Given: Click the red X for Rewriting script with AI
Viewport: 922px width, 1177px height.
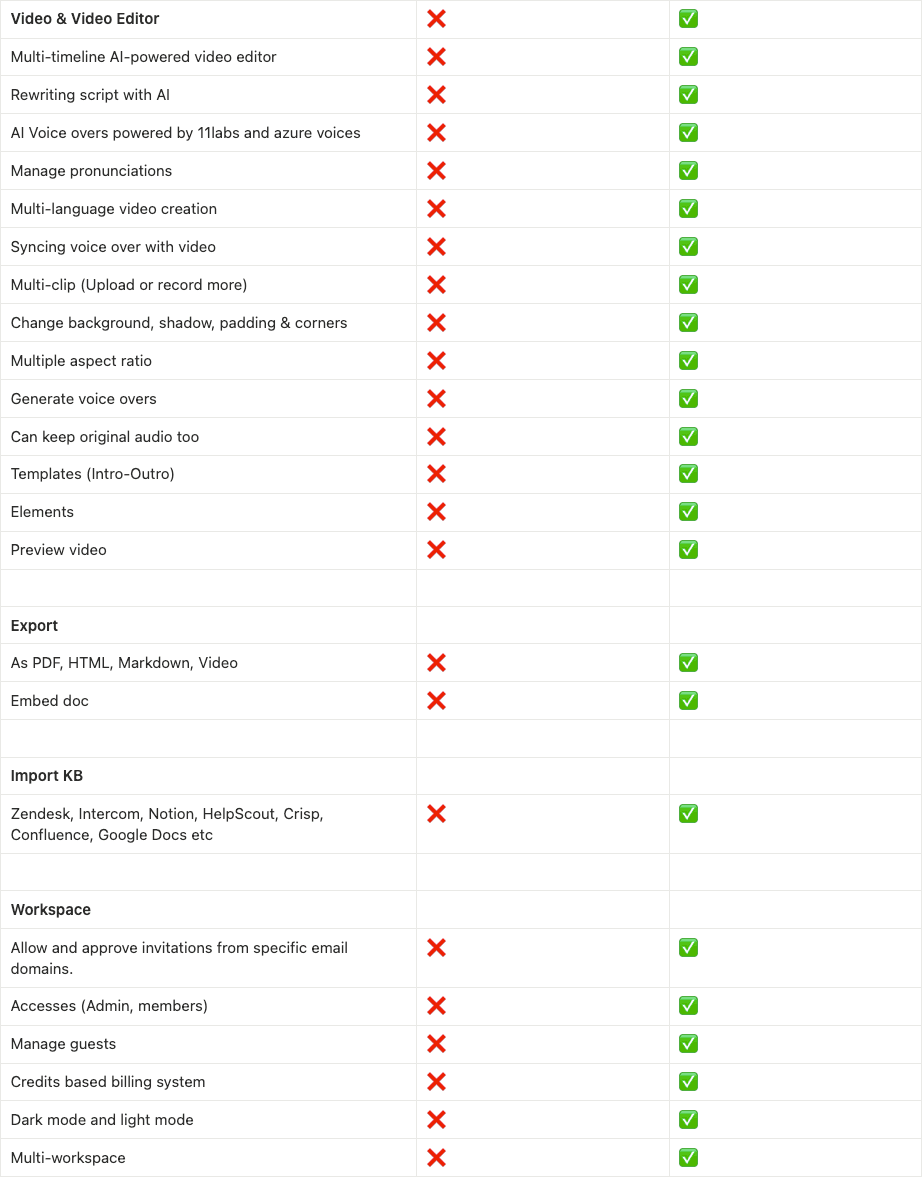Looking at the screenshot, I should coord(436,95).
